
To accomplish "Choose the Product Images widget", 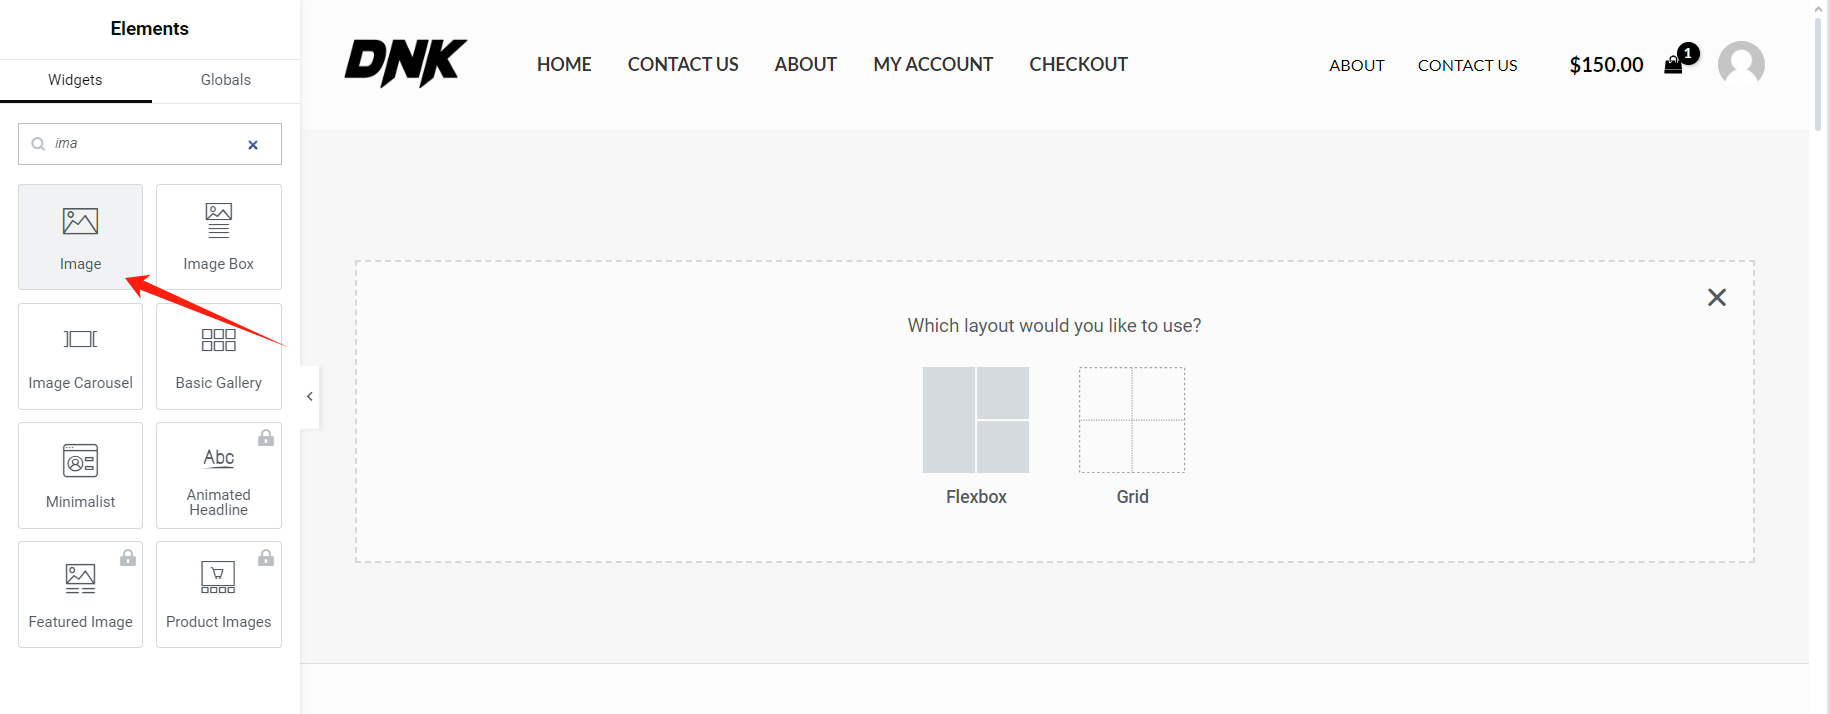I will pyautogui.click(x=218, y=594).
